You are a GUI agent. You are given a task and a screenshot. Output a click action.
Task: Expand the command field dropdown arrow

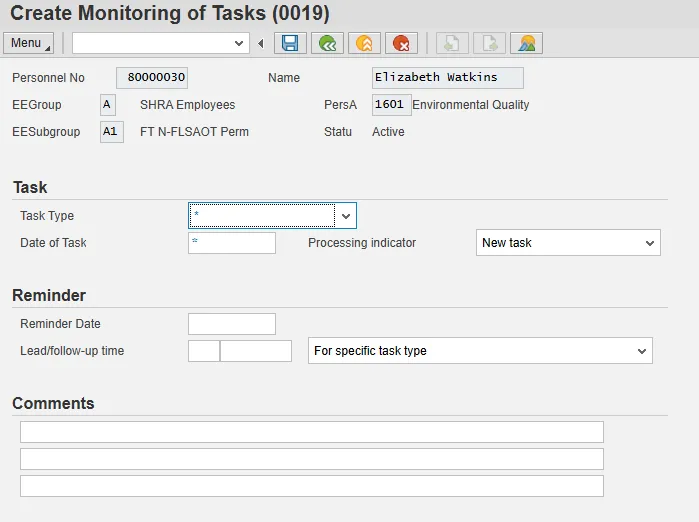[x=239, y=43]
